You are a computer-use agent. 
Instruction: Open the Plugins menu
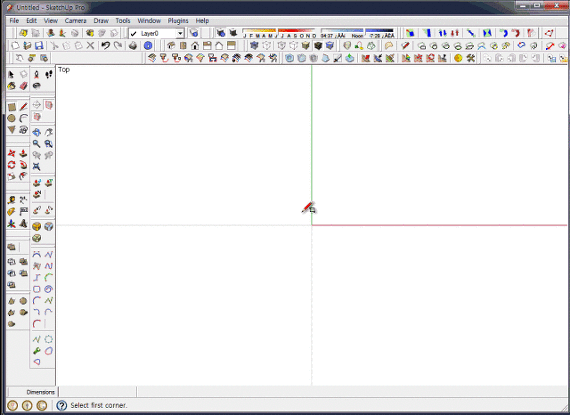coord(178,21)
